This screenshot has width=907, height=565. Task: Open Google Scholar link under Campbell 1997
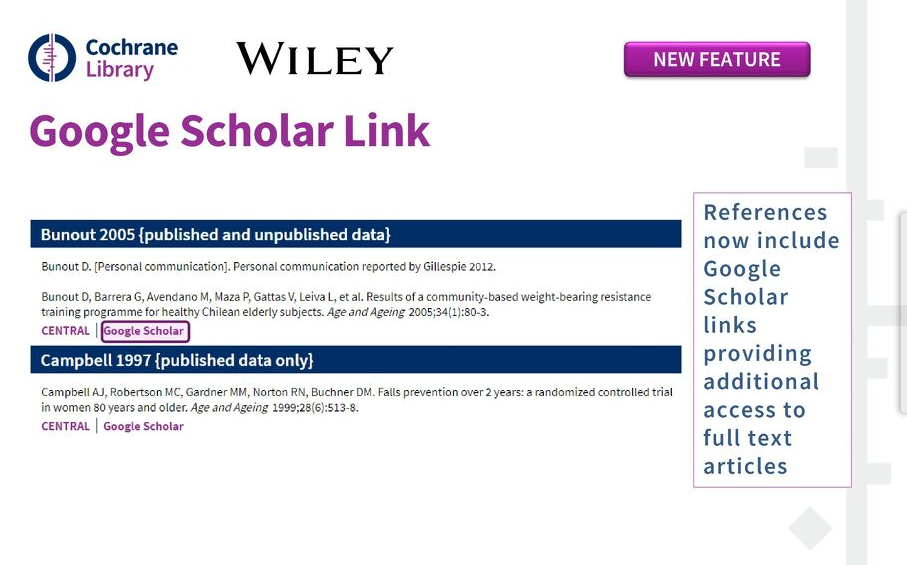[143, 426]
